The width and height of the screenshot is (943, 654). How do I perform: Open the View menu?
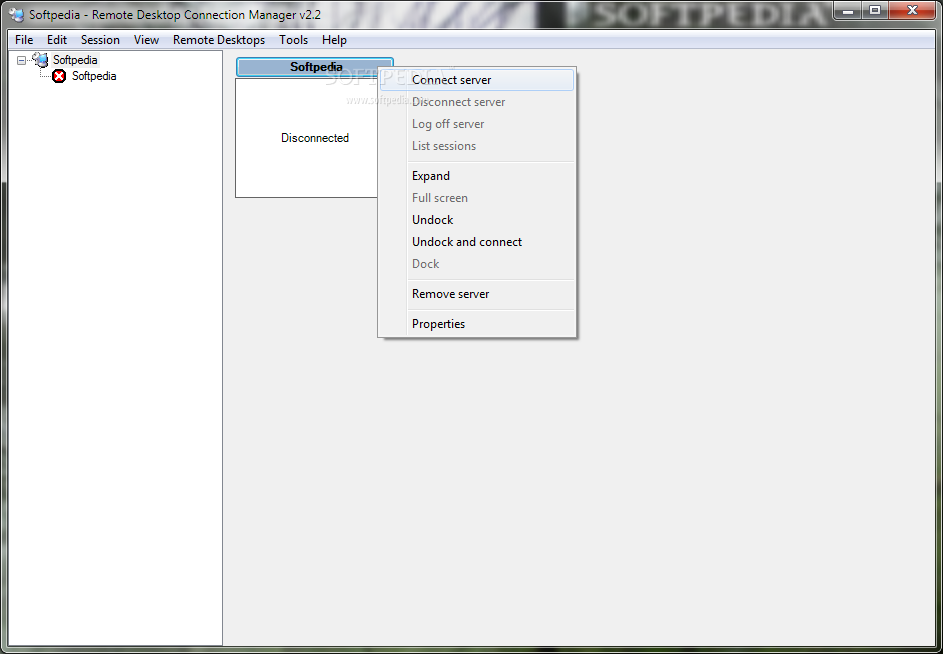click(146, 40)
